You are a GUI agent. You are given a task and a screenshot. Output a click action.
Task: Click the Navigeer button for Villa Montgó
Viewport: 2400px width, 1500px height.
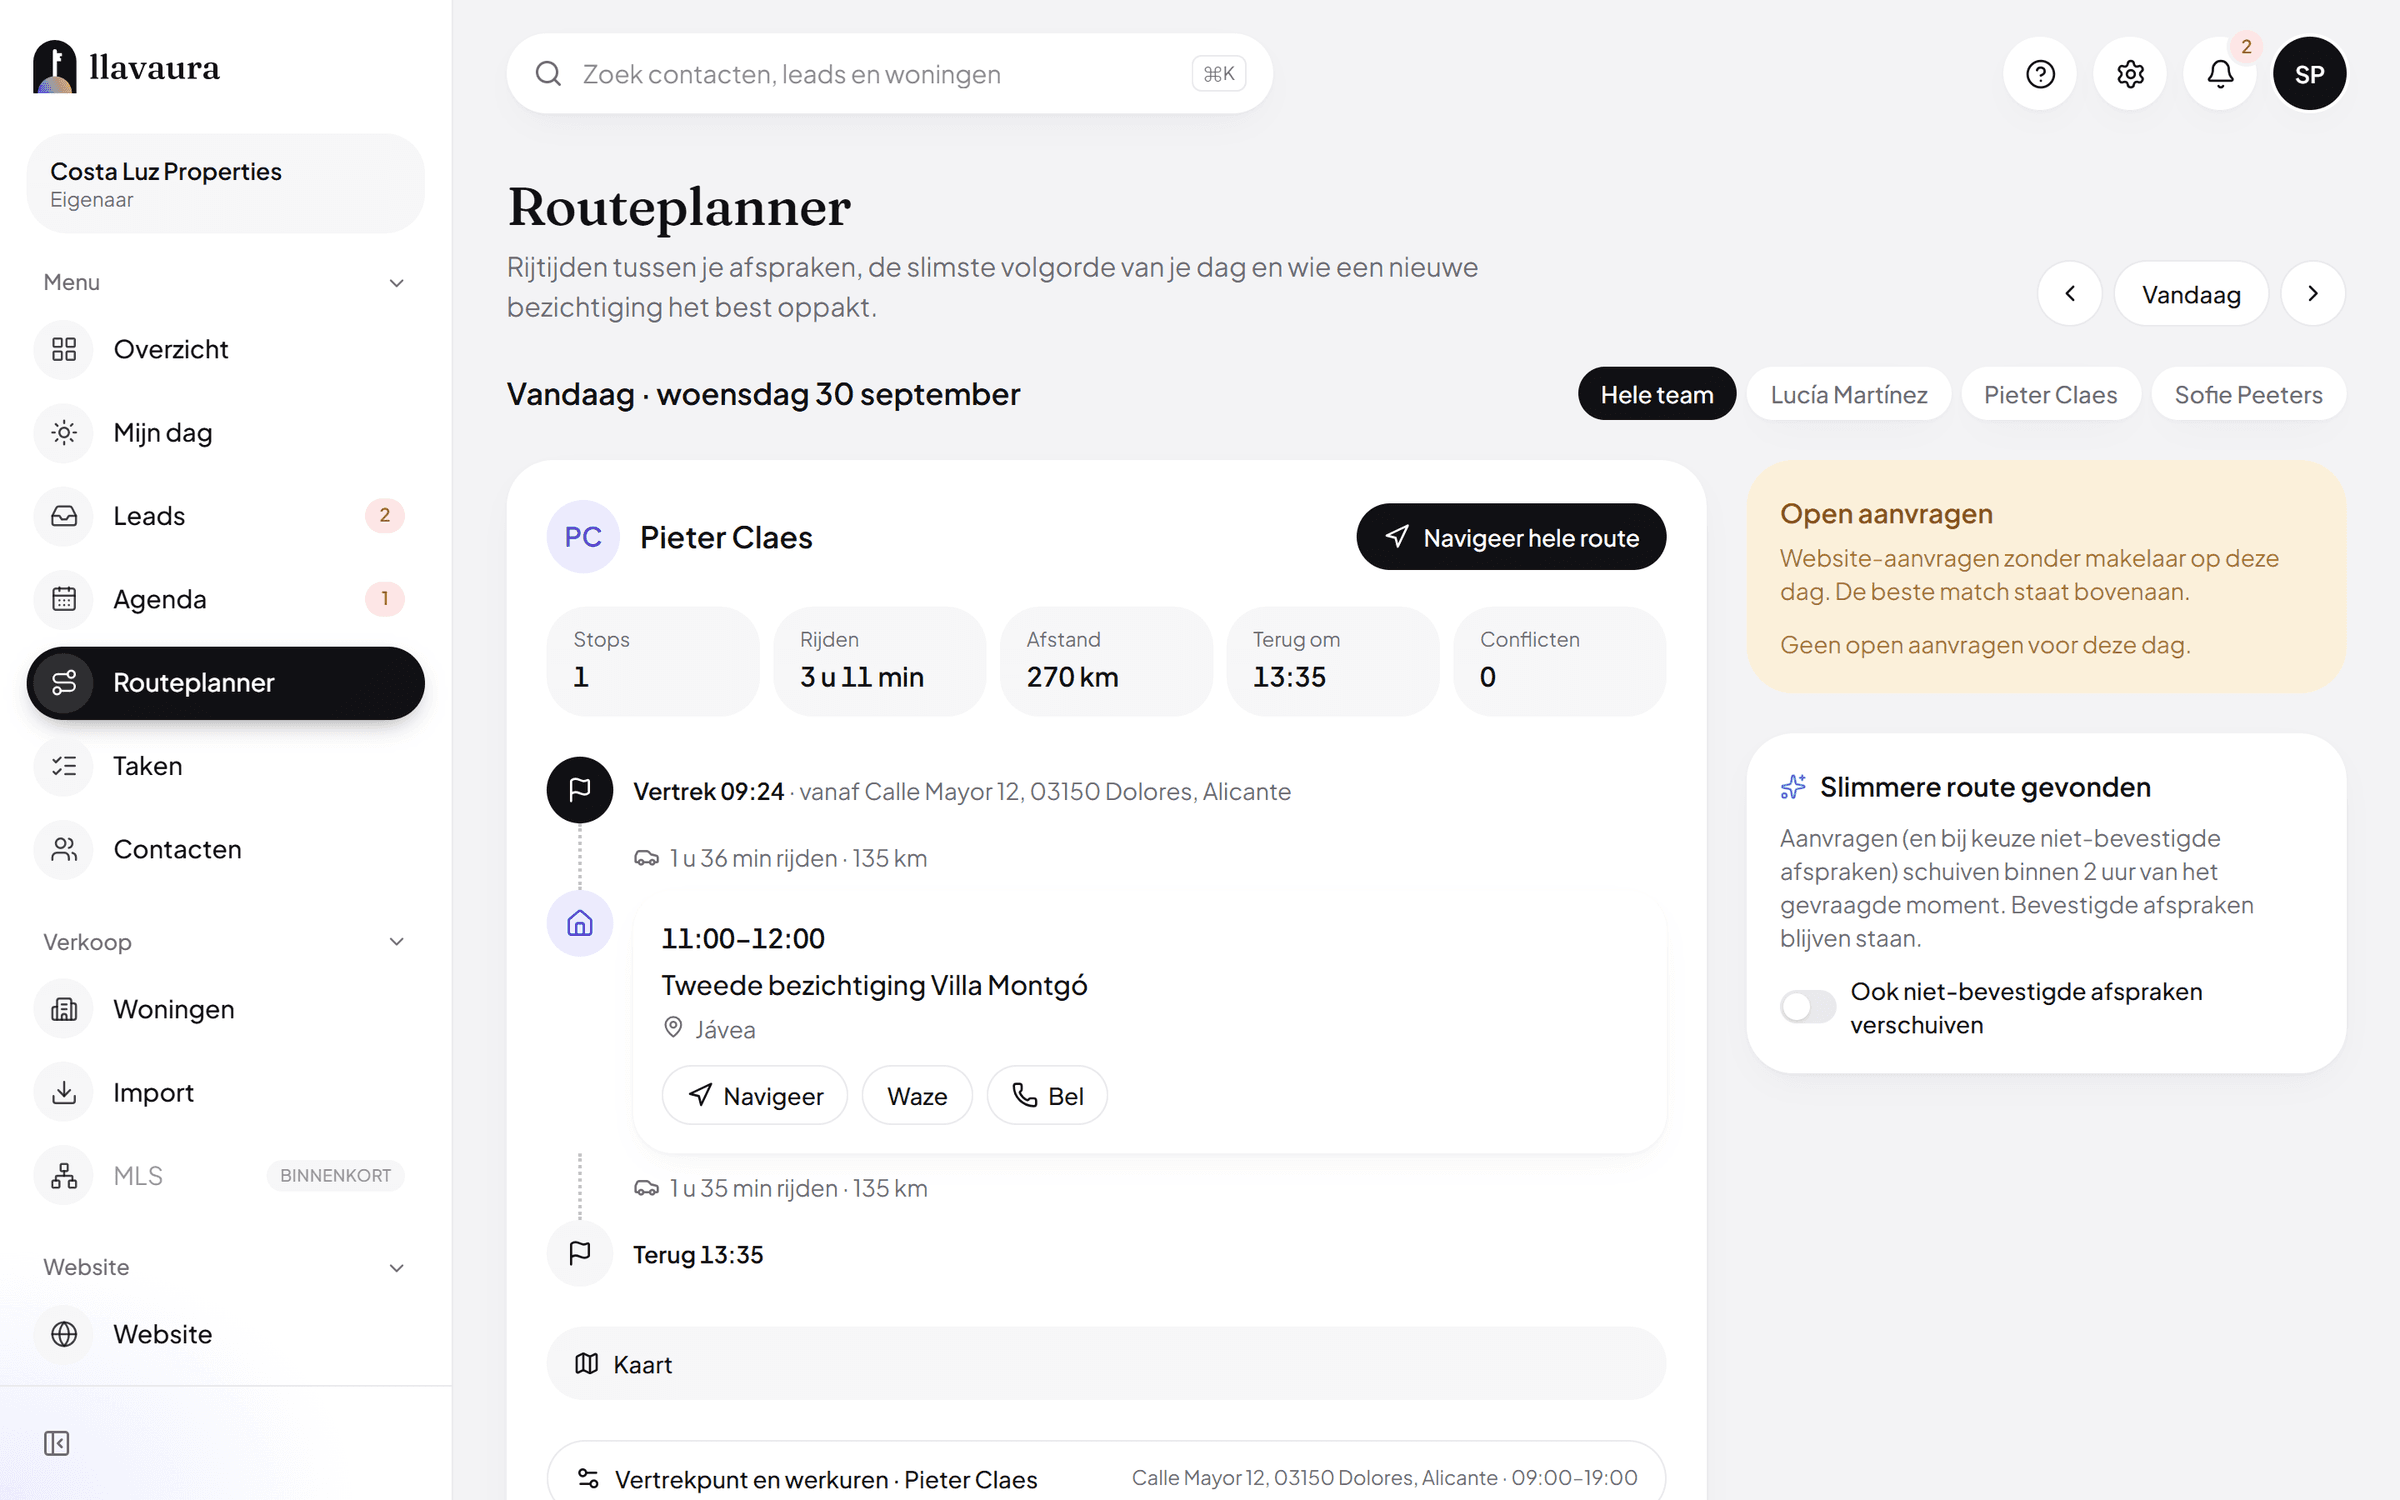[x=755, y=1096]
